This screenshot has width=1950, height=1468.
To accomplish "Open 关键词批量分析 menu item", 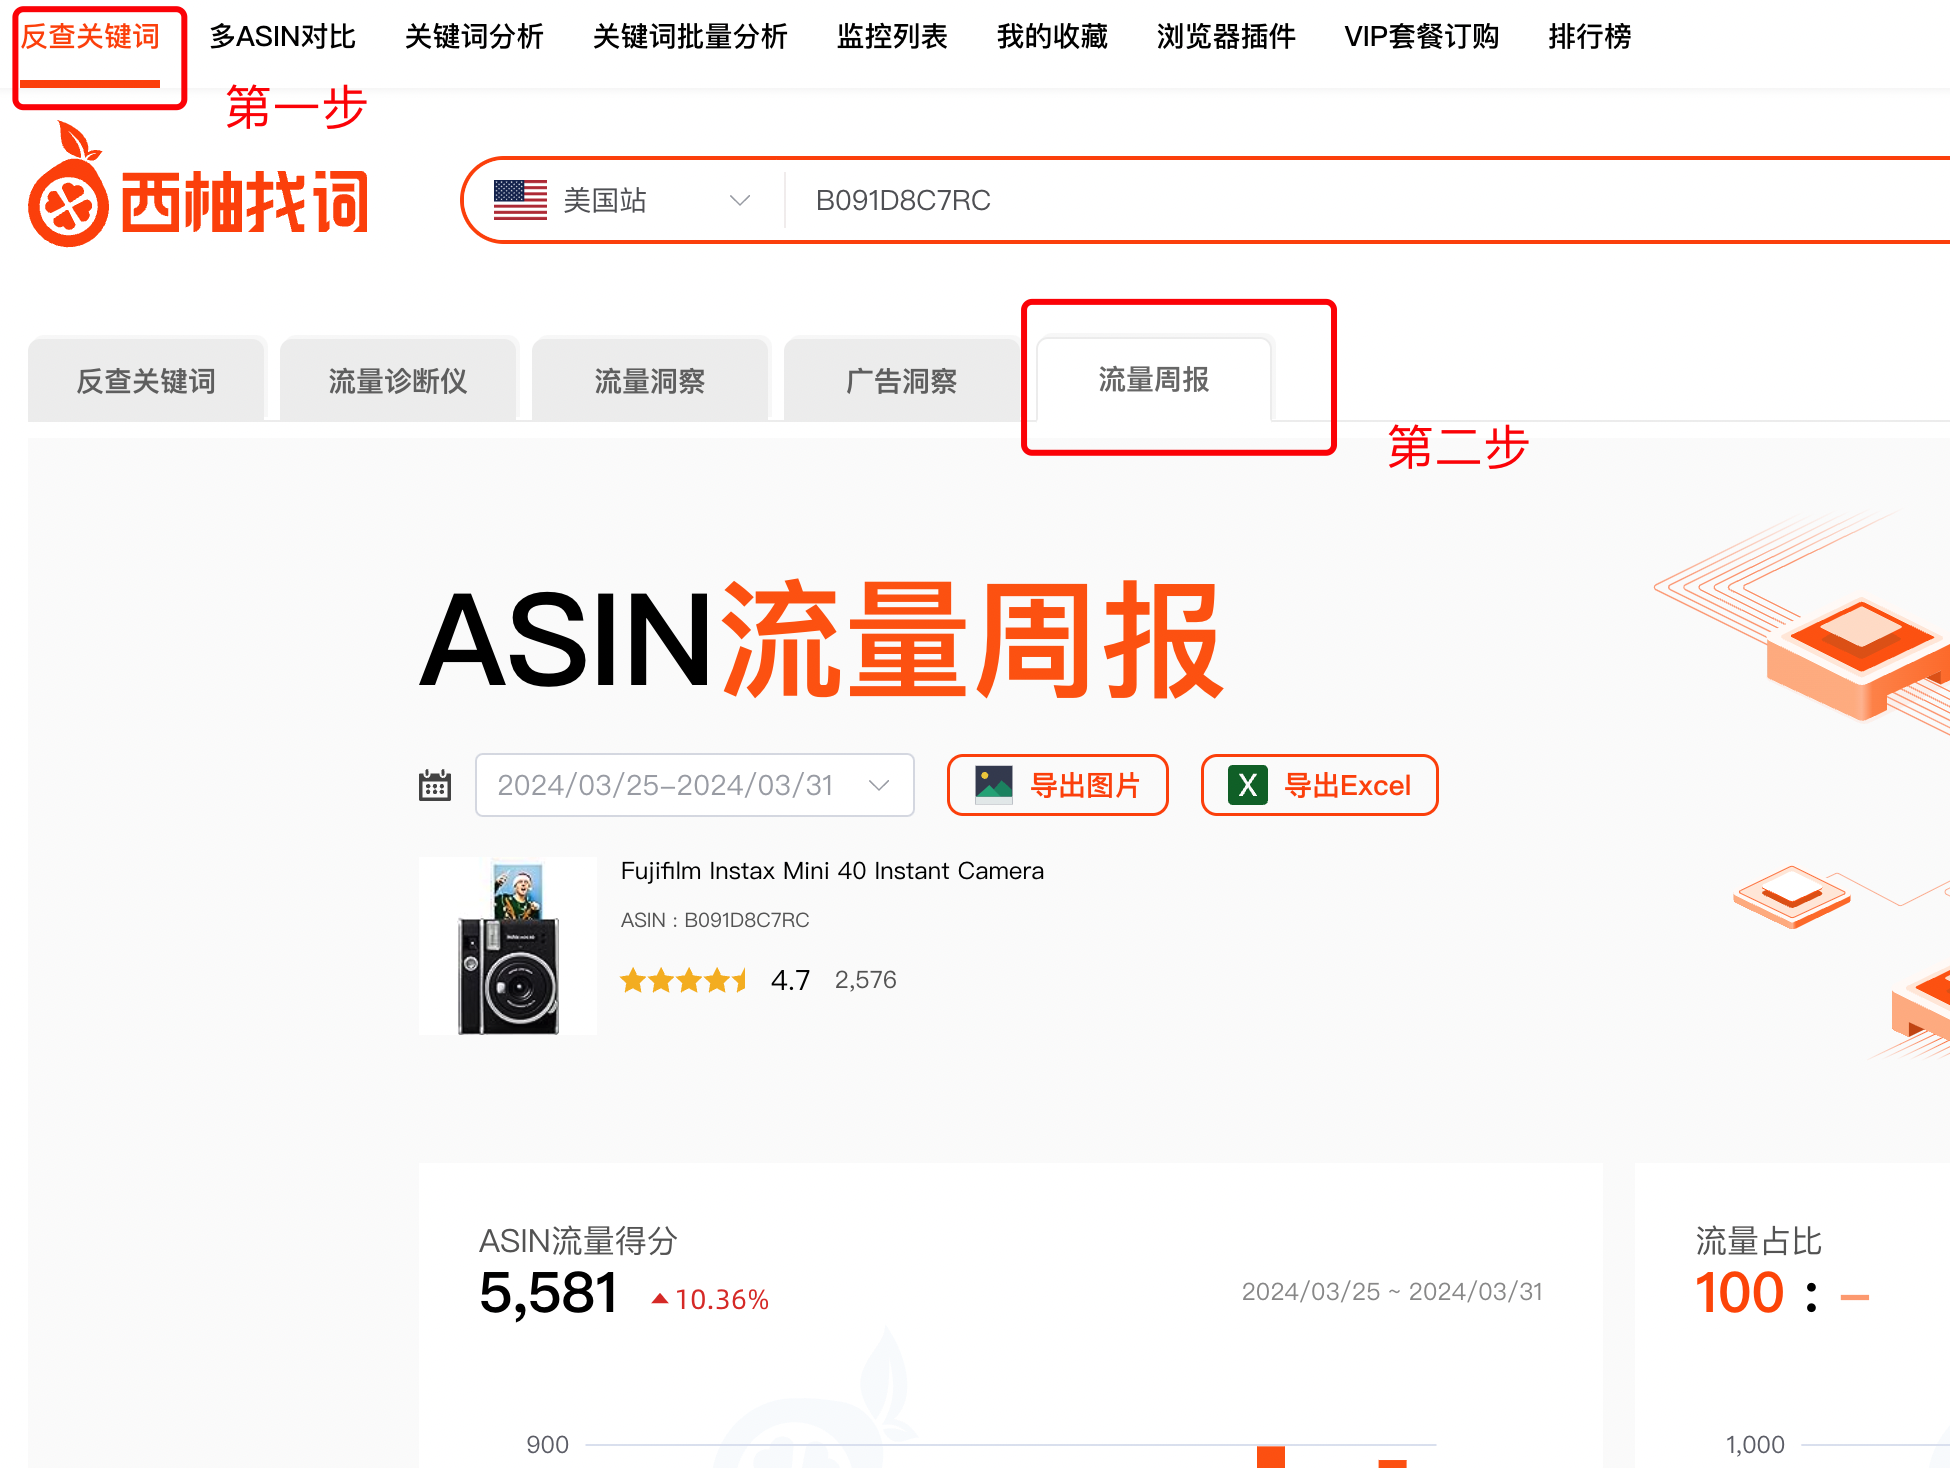I will point(690,37).
